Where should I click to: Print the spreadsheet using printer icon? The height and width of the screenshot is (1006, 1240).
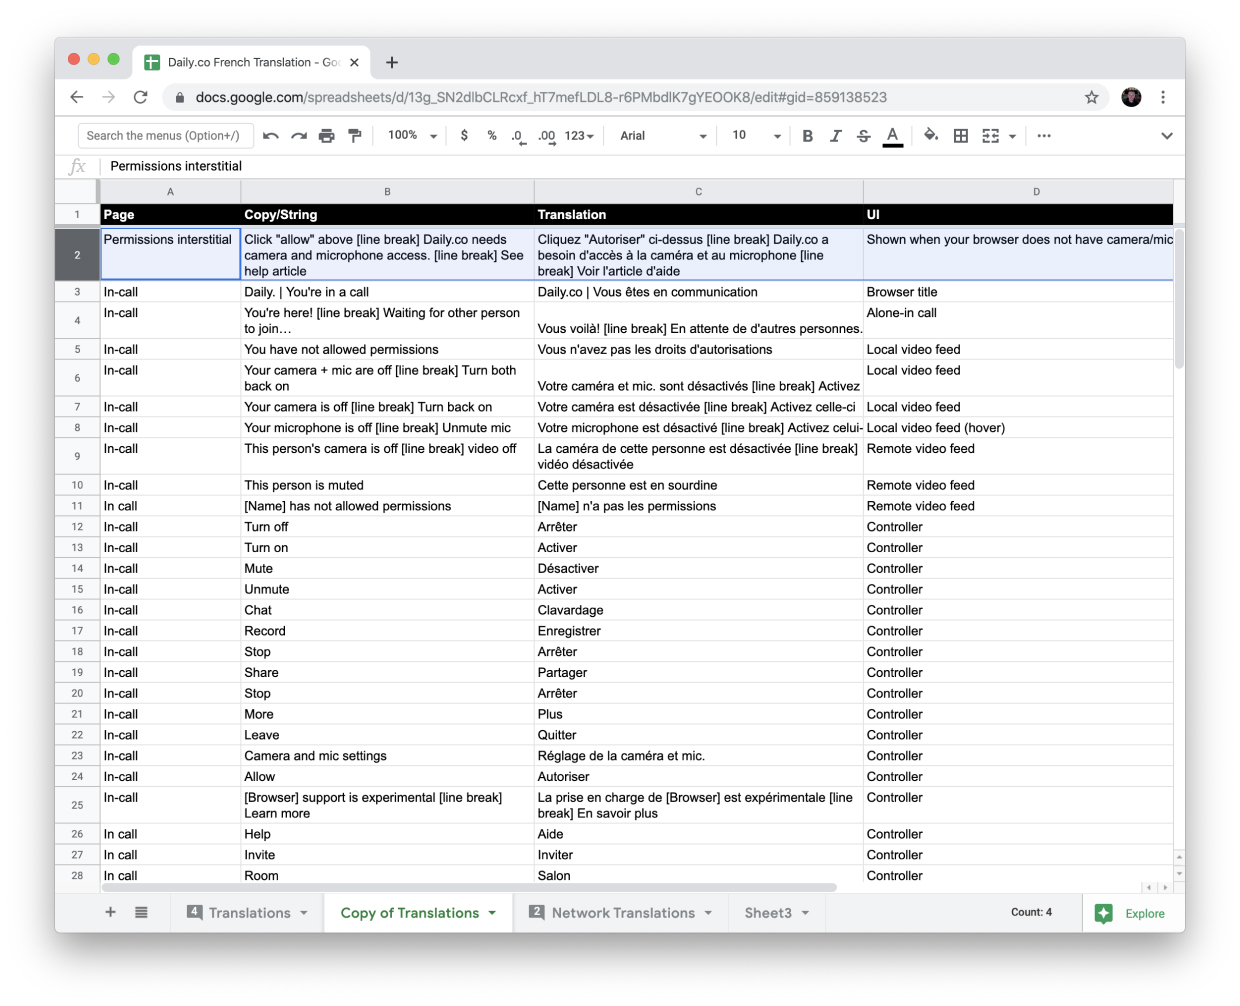click(326, 136)
